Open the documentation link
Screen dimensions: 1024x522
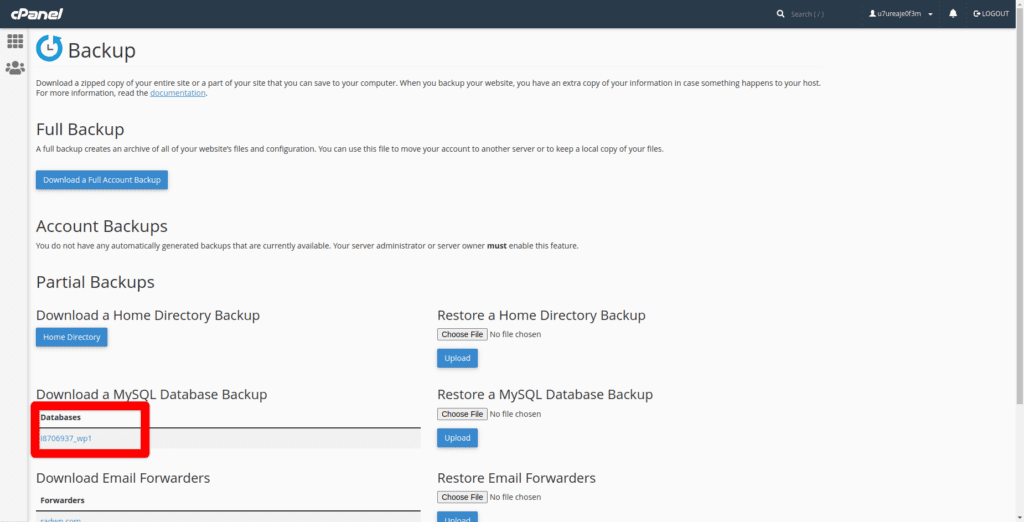point(177,93)
